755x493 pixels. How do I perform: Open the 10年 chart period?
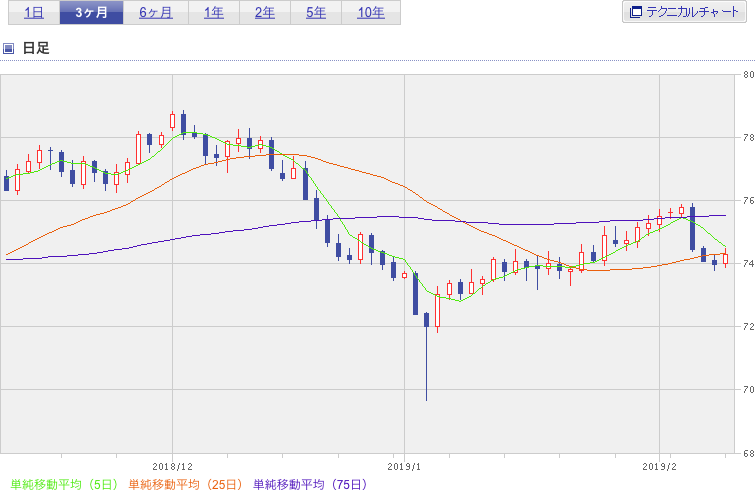[371, 13]
